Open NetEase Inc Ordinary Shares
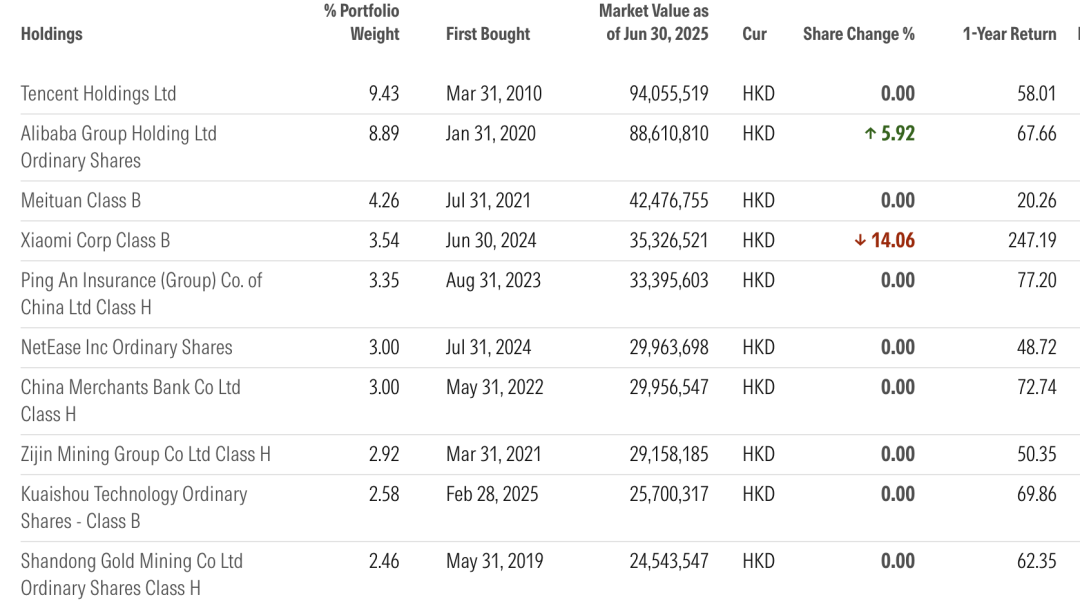 (126, 348)
